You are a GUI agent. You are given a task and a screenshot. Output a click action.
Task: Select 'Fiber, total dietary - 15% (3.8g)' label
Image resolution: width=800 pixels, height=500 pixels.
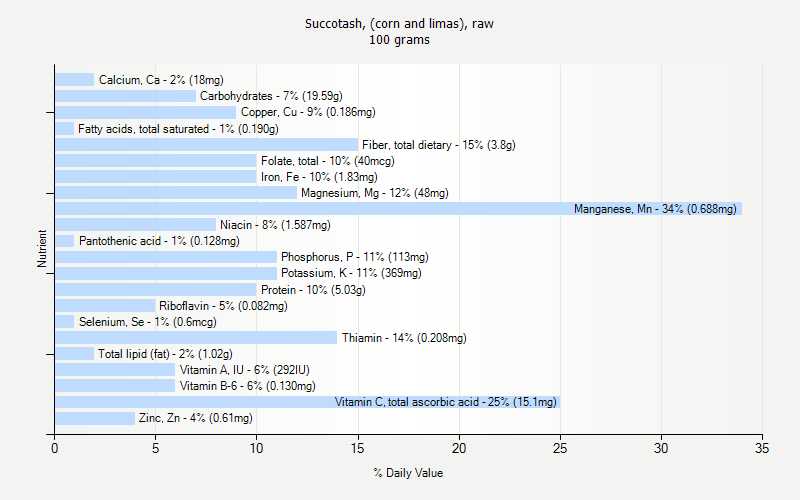pos(439,145)
